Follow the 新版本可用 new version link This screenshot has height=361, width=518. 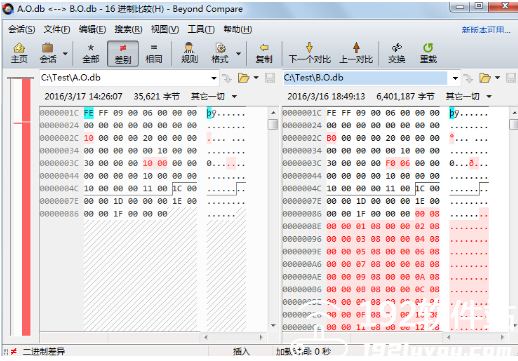(x=486, y=30)
